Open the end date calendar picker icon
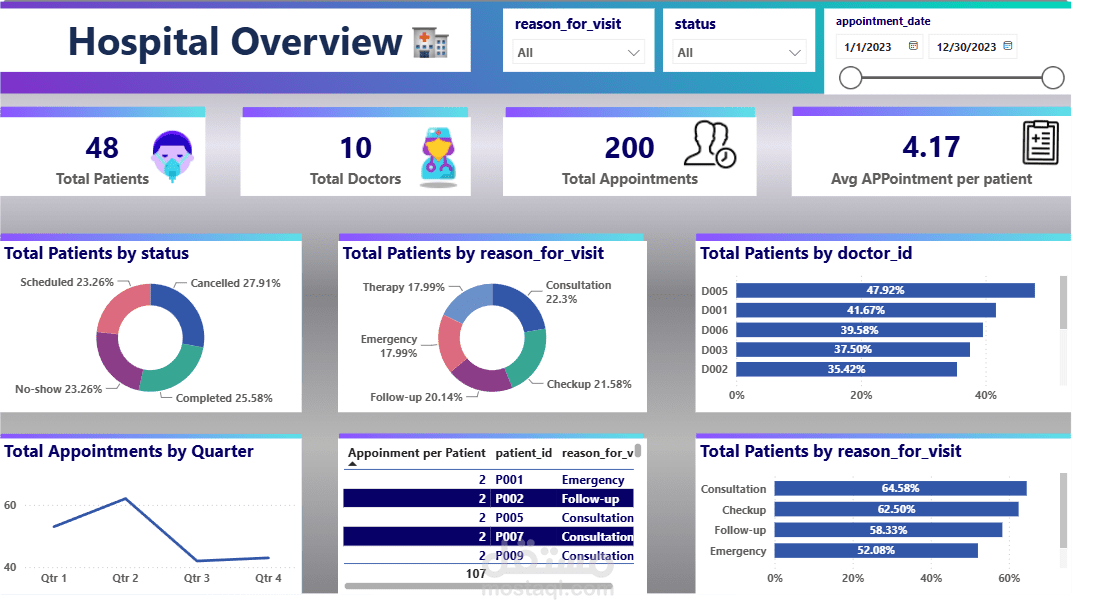Viewport: 1097px width, 612px height. click(1007, 45)
